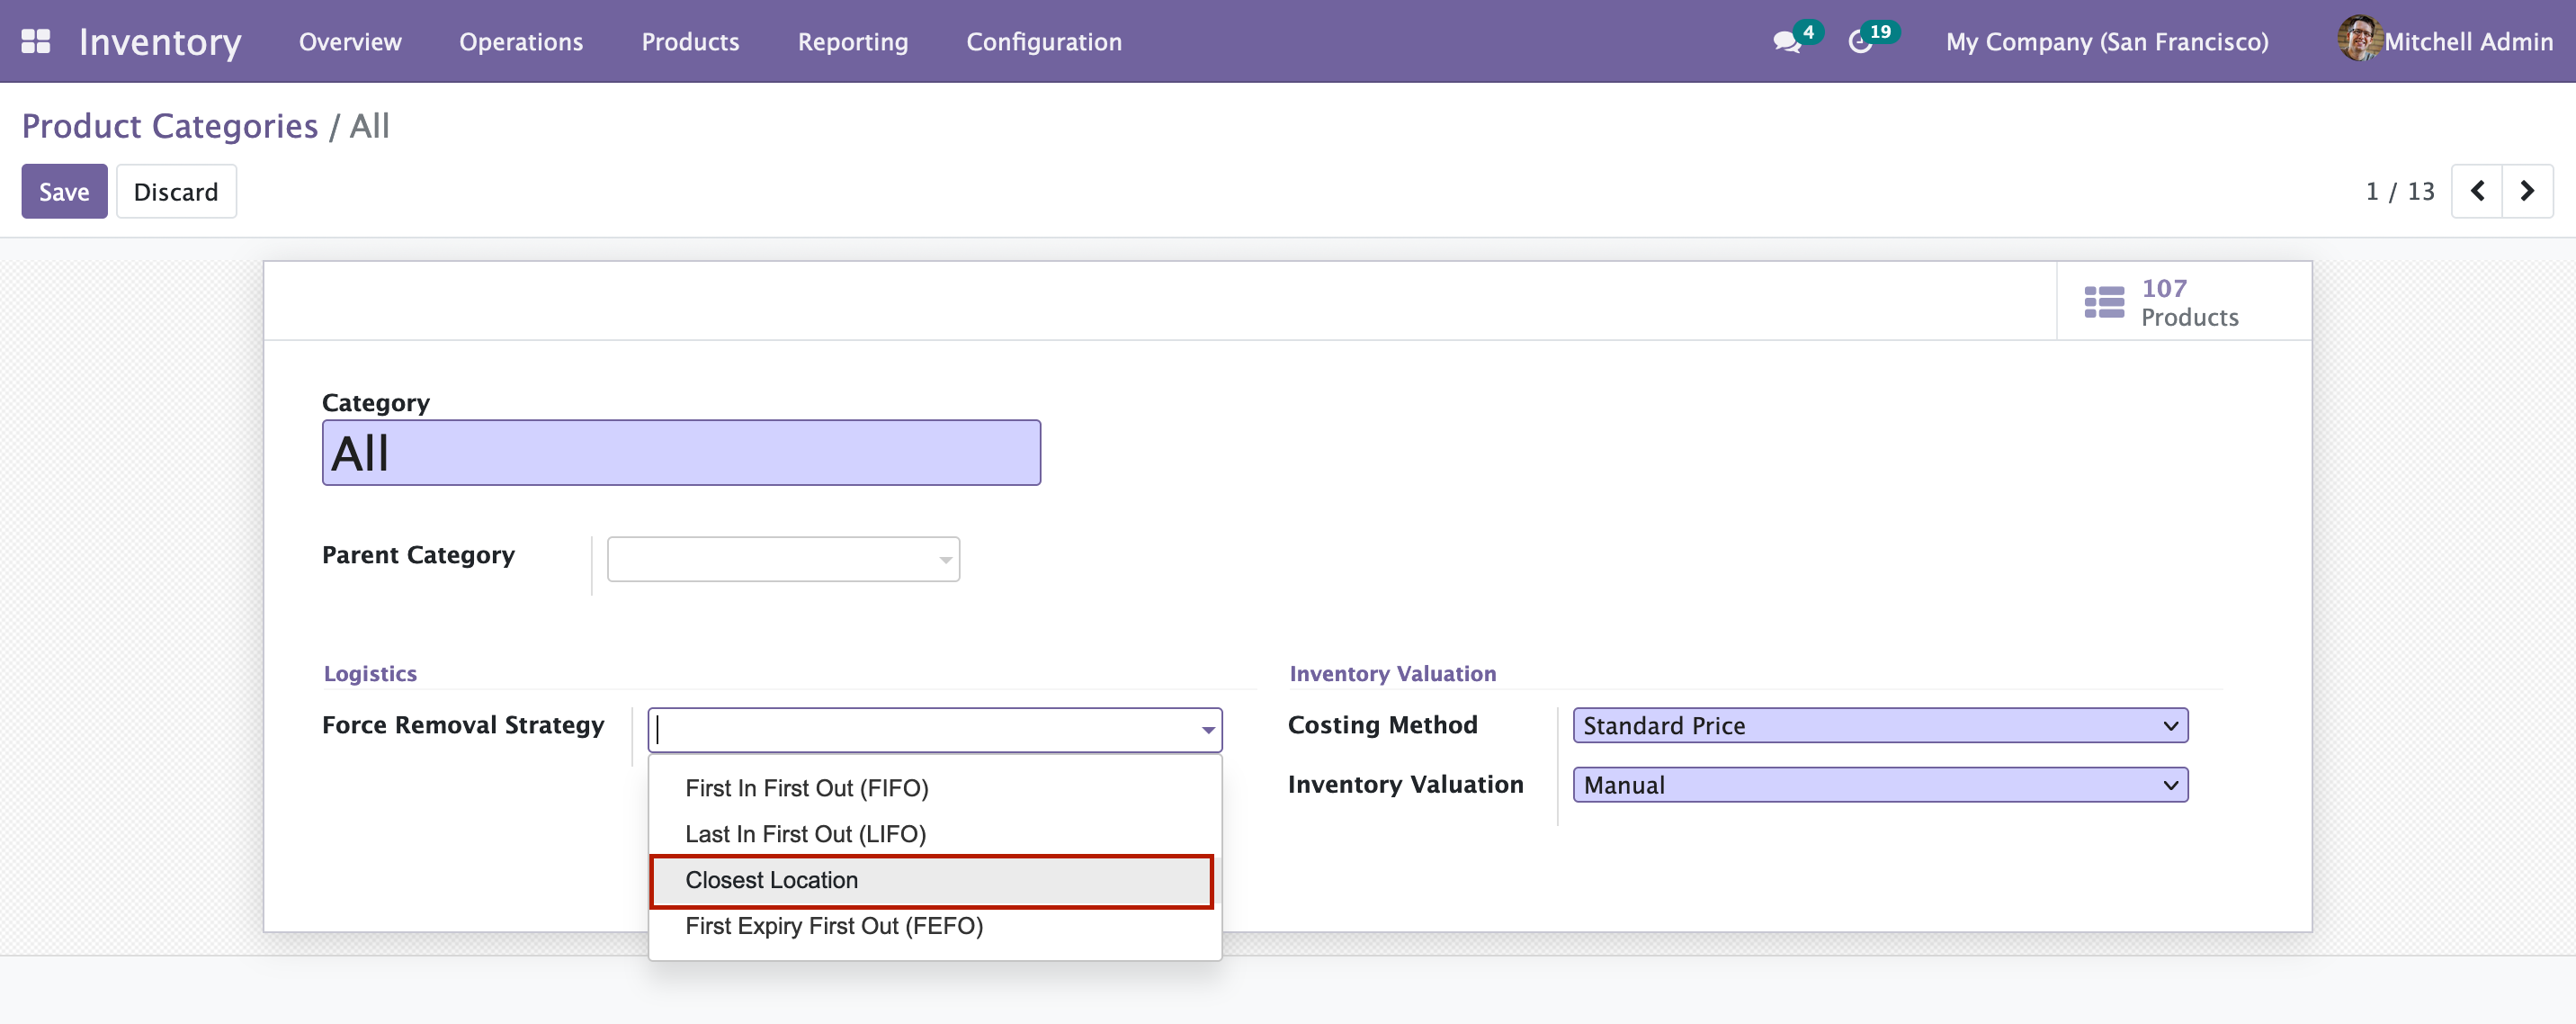This screenshot has width=2576, height=1024.
Task: Select Last In First Out (LIFO)
Action: pos(935,834)
